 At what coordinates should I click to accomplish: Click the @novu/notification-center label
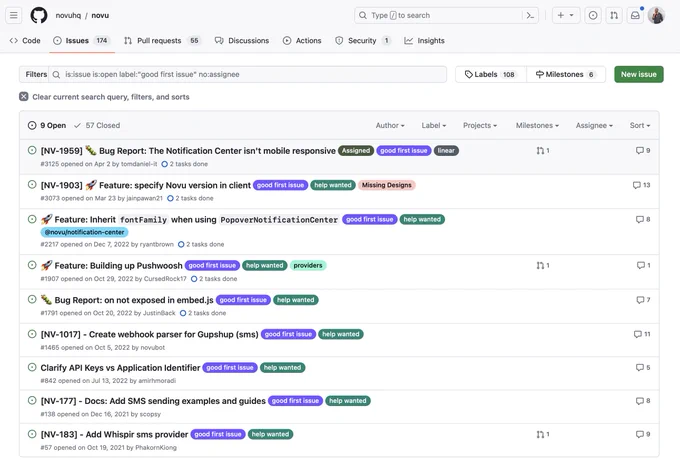click(84, 232)
